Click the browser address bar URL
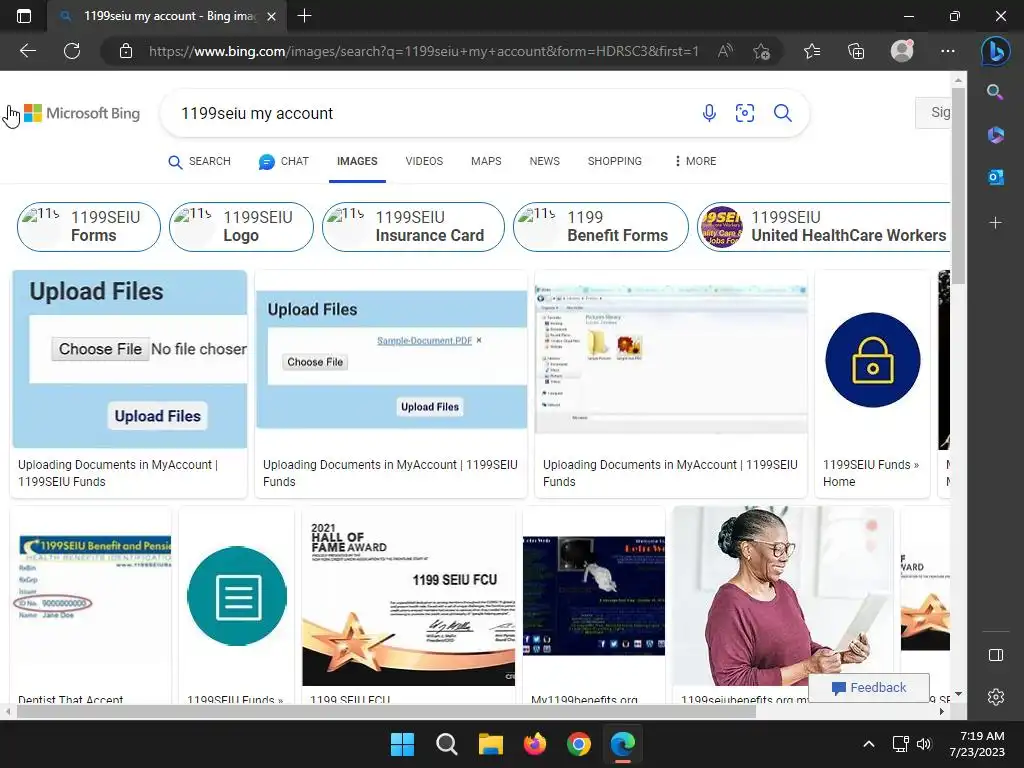Viewport: 1024px width, 768px height. pyautogui.click(x=423, y=51)
